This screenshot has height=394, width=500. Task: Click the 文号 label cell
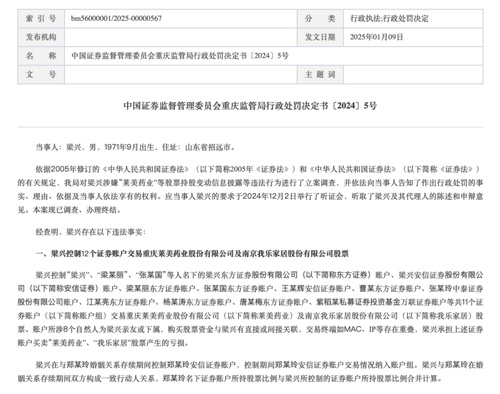(x=41, y=74)
